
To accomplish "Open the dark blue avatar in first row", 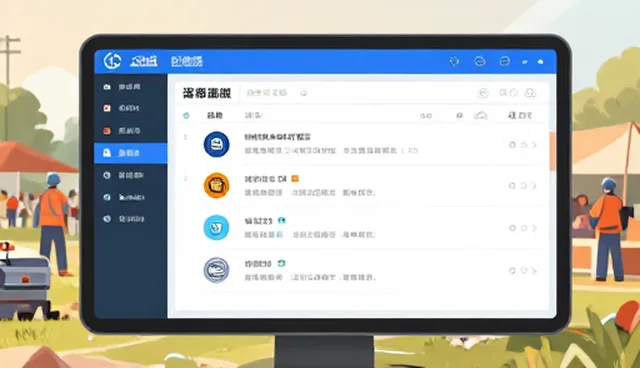I will coord(216,144).
